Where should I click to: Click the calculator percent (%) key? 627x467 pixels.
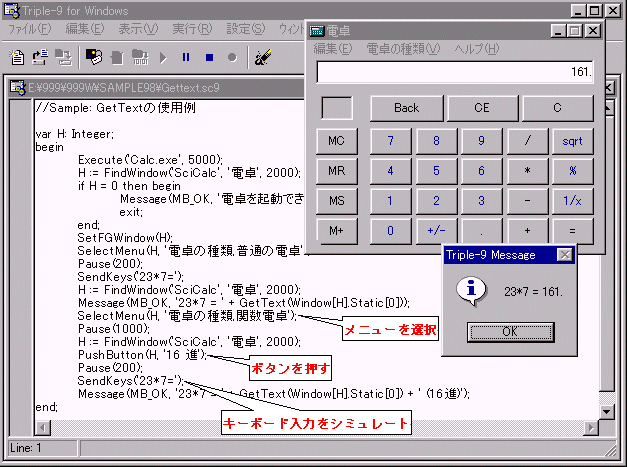573,171
